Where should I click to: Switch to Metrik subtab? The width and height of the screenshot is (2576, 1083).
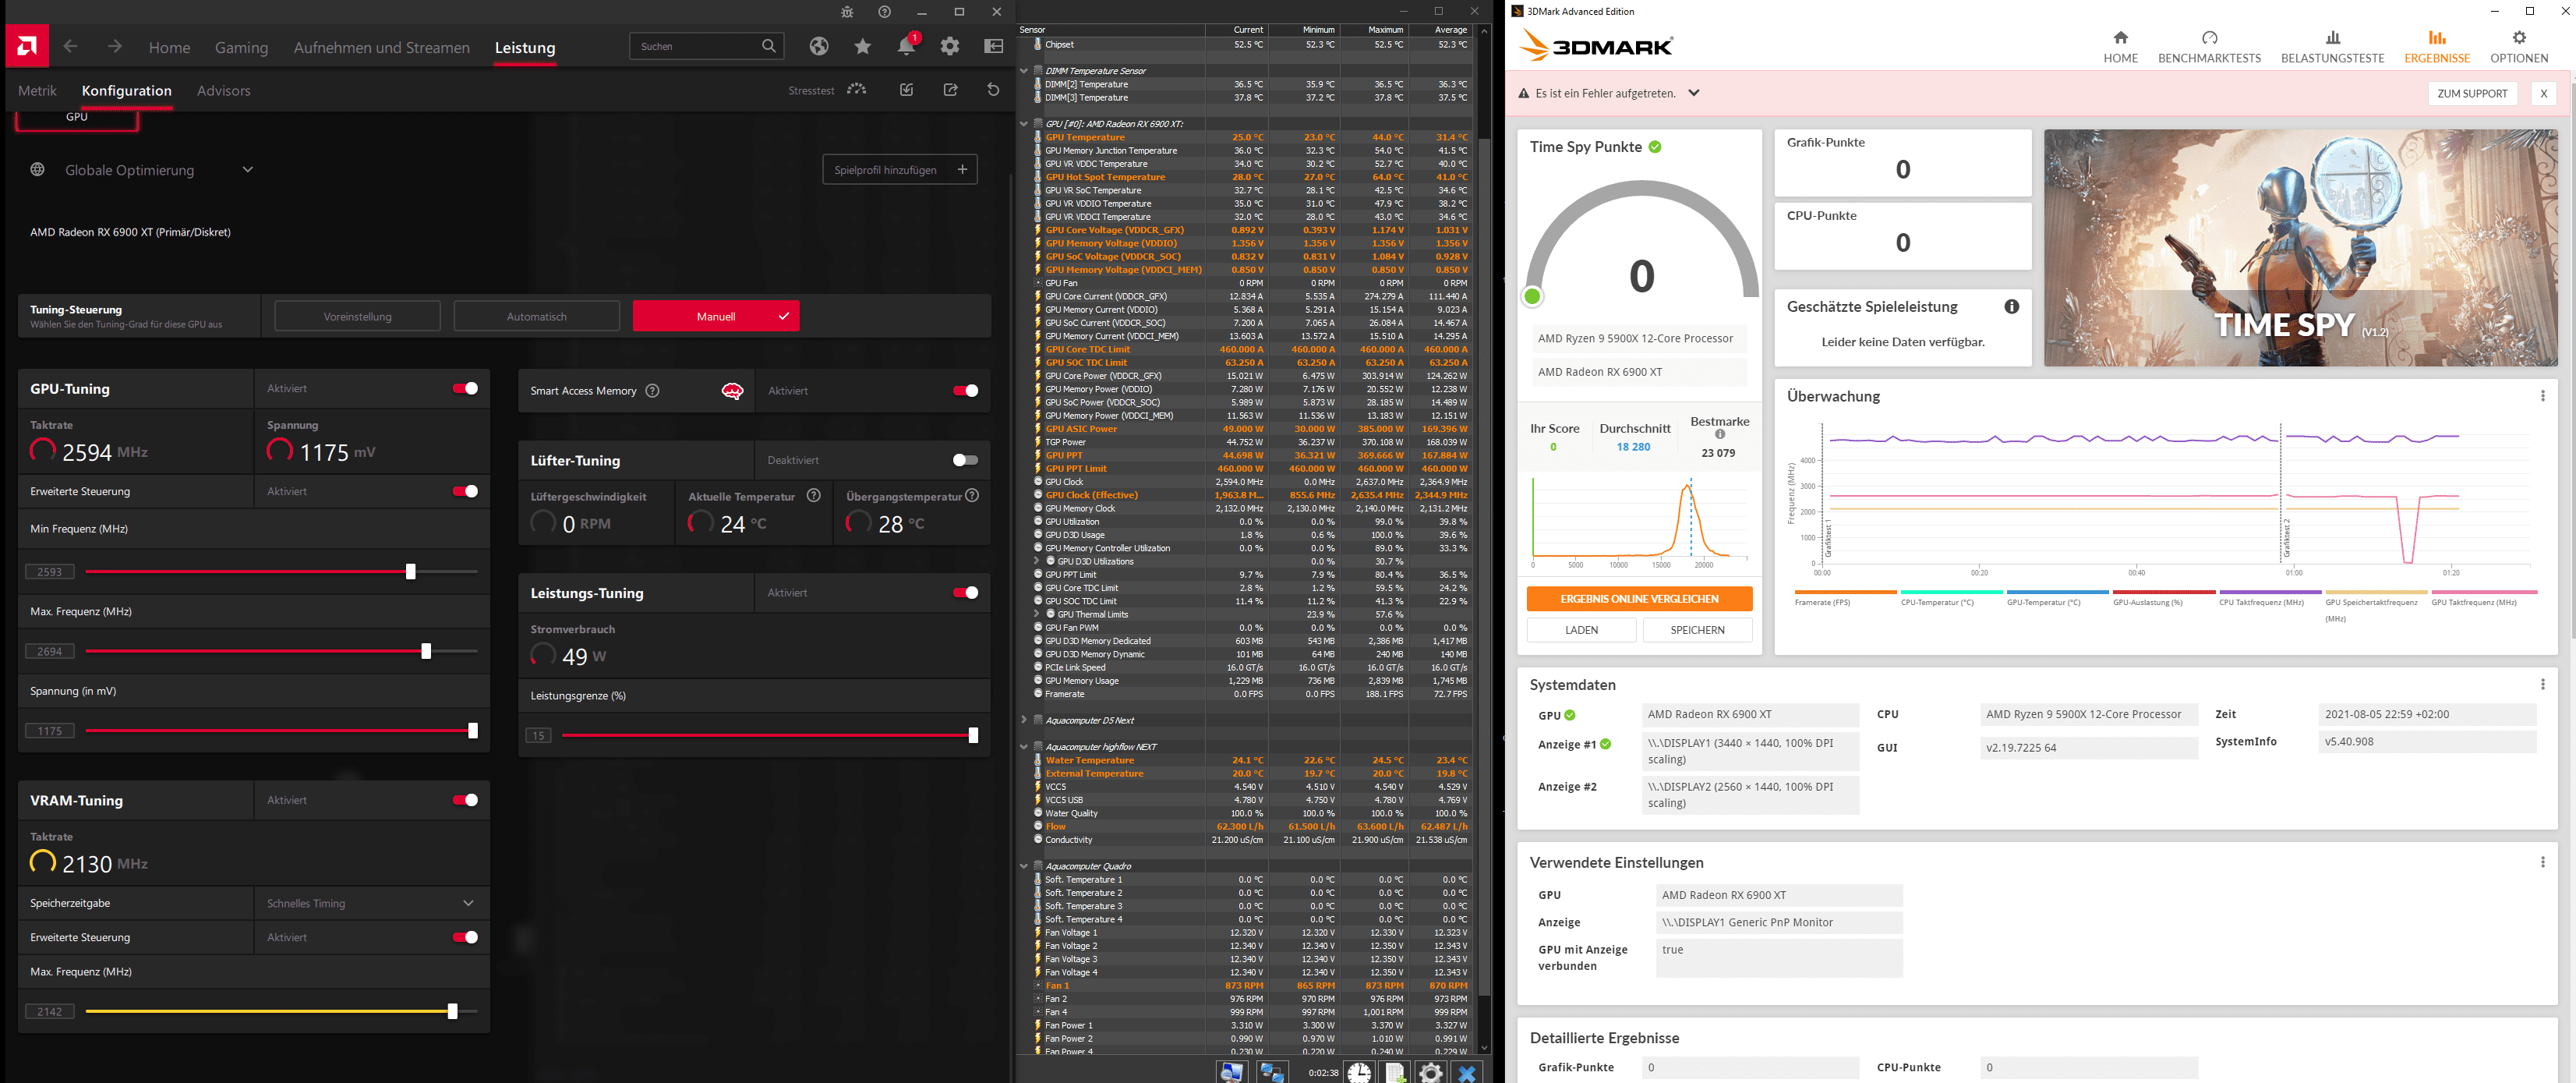[37, 91]
